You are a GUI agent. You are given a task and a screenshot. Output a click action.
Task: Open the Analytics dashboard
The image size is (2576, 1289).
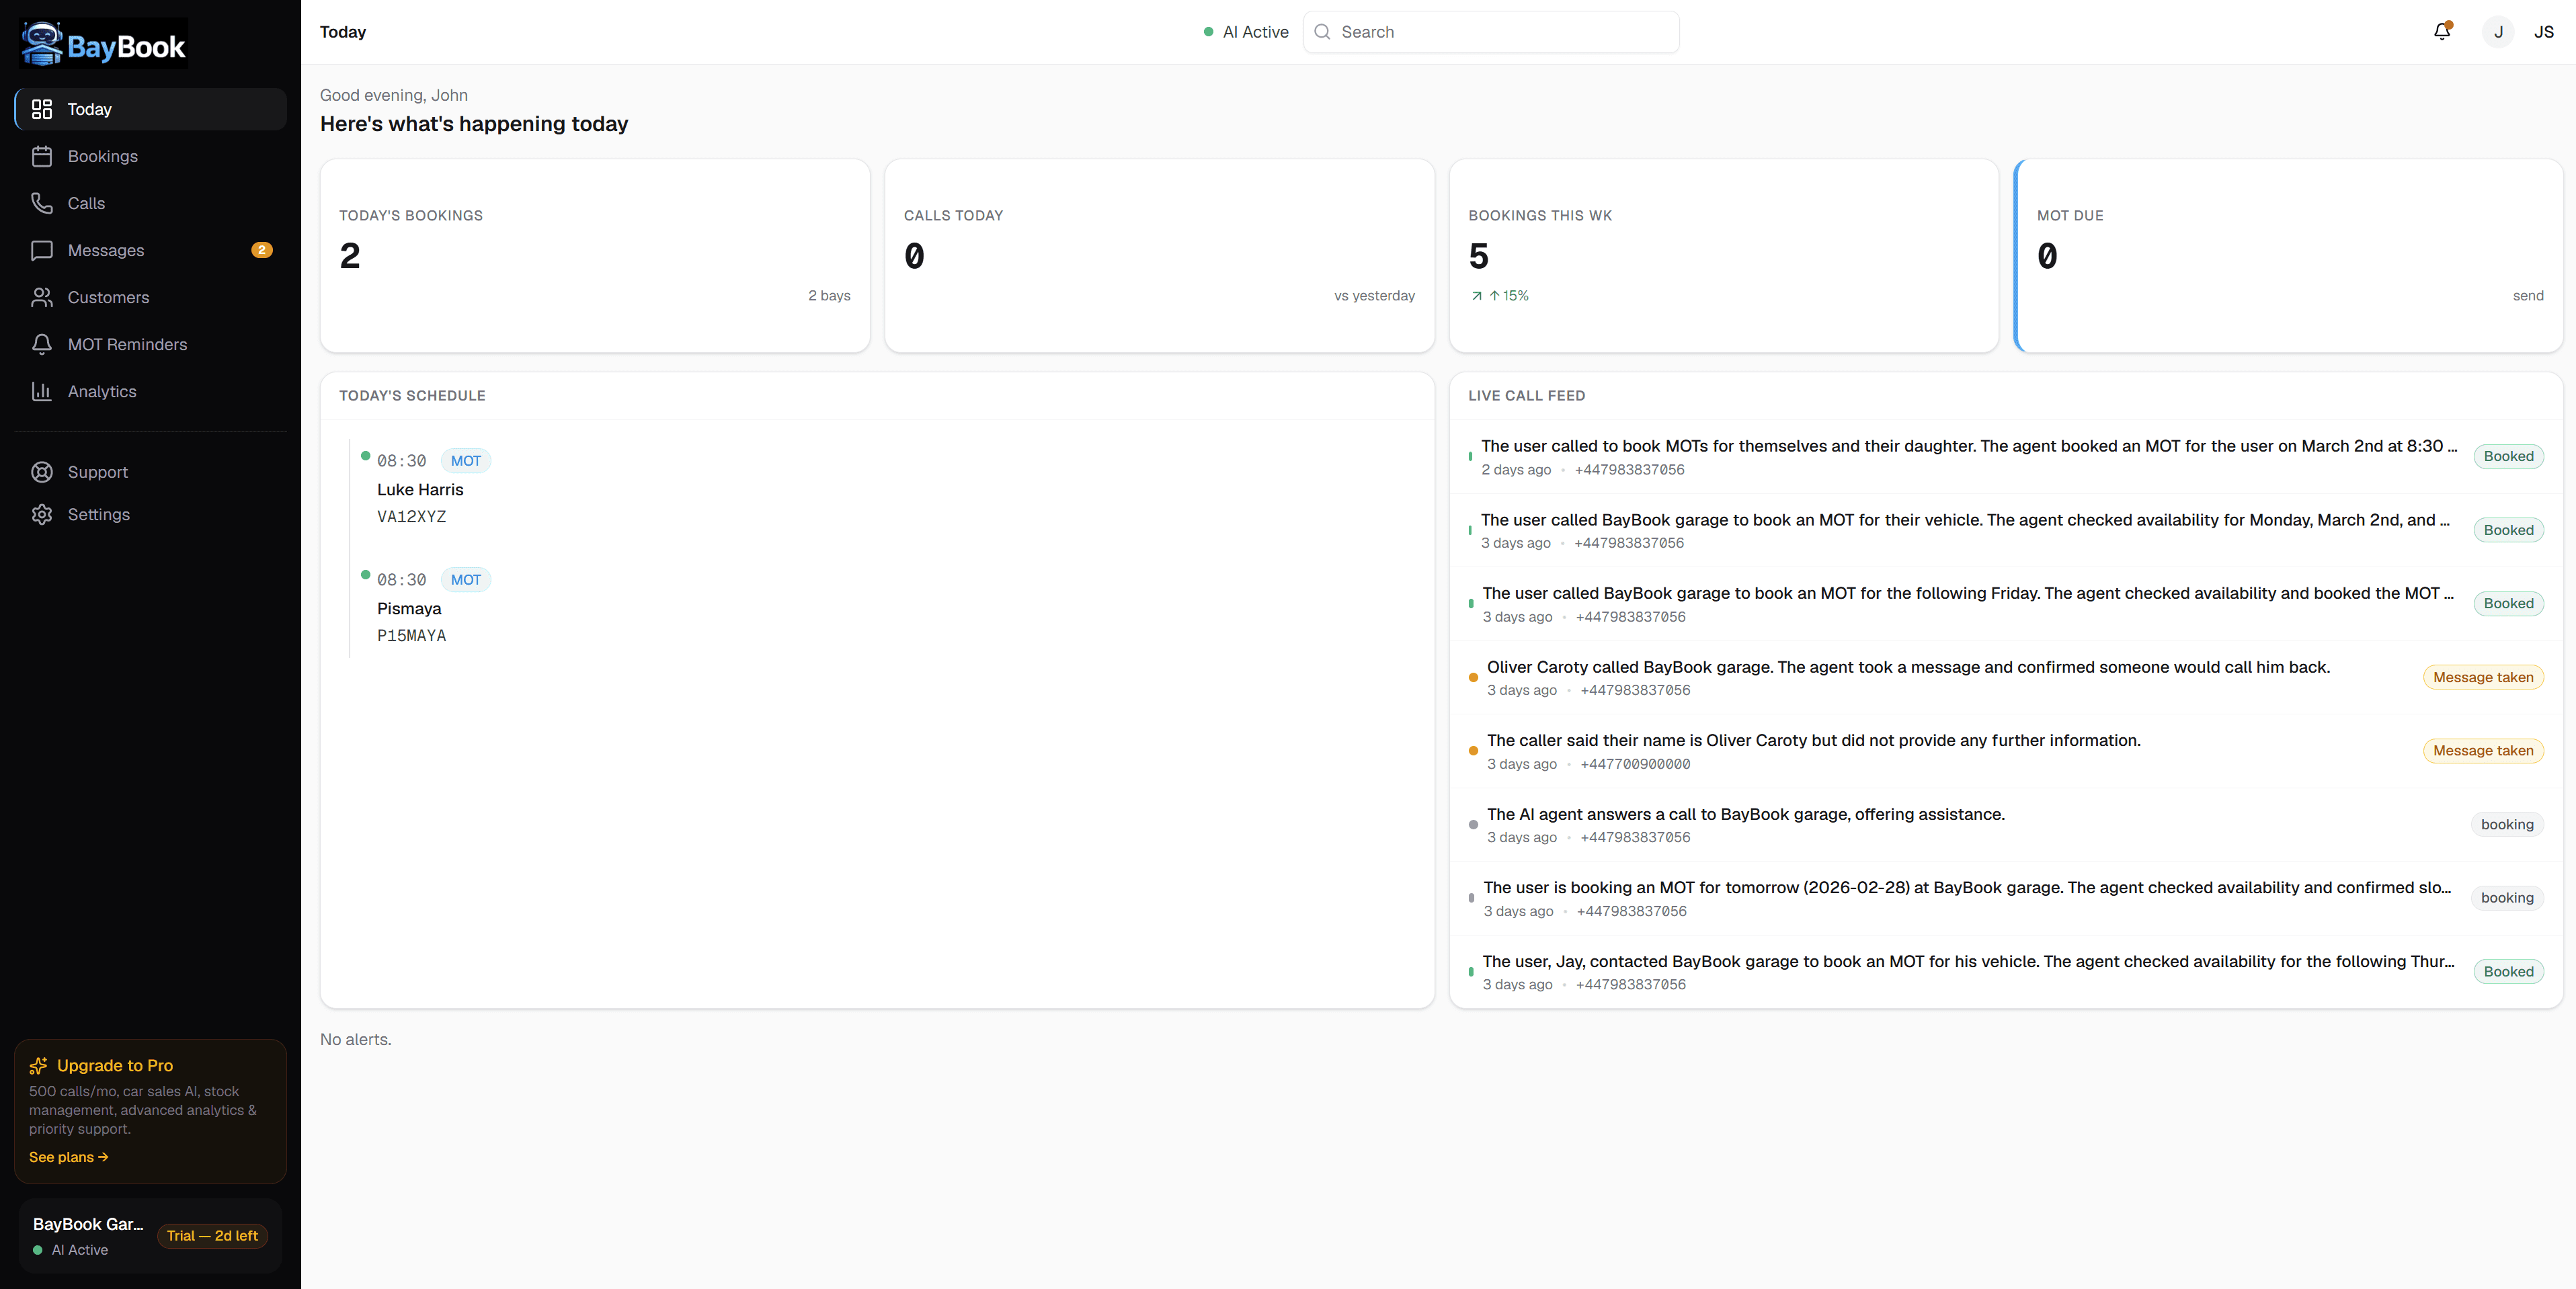point(102,391)
